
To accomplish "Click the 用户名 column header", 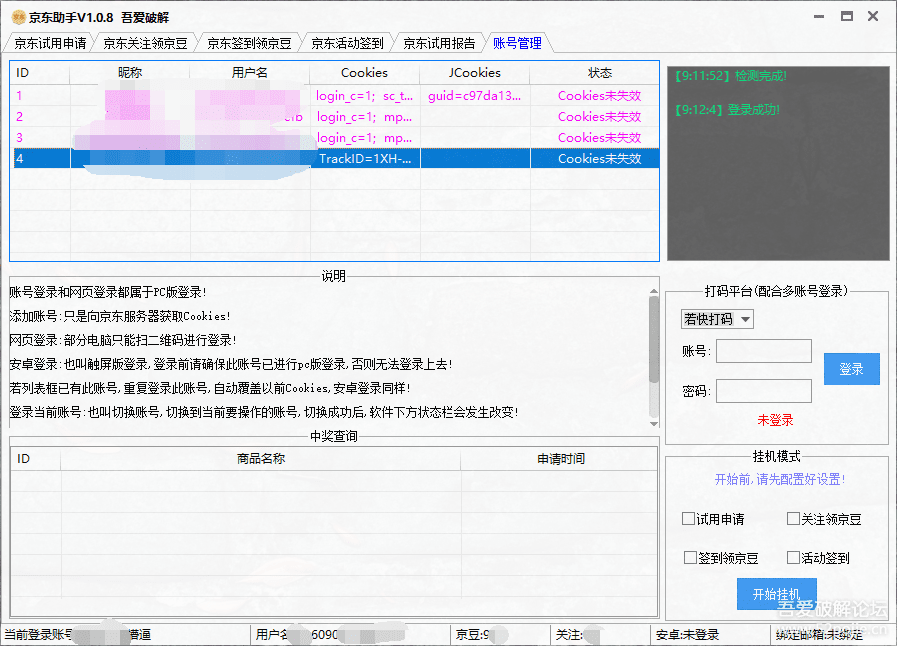I will coord(250,73).
